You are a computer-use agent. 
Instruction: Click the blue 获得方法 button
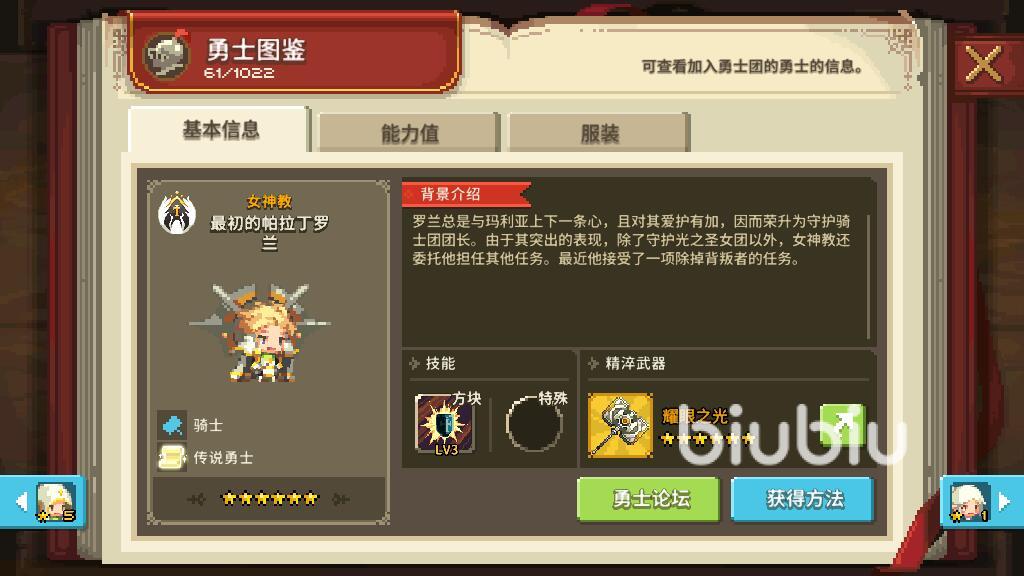[x=803, y=500]
